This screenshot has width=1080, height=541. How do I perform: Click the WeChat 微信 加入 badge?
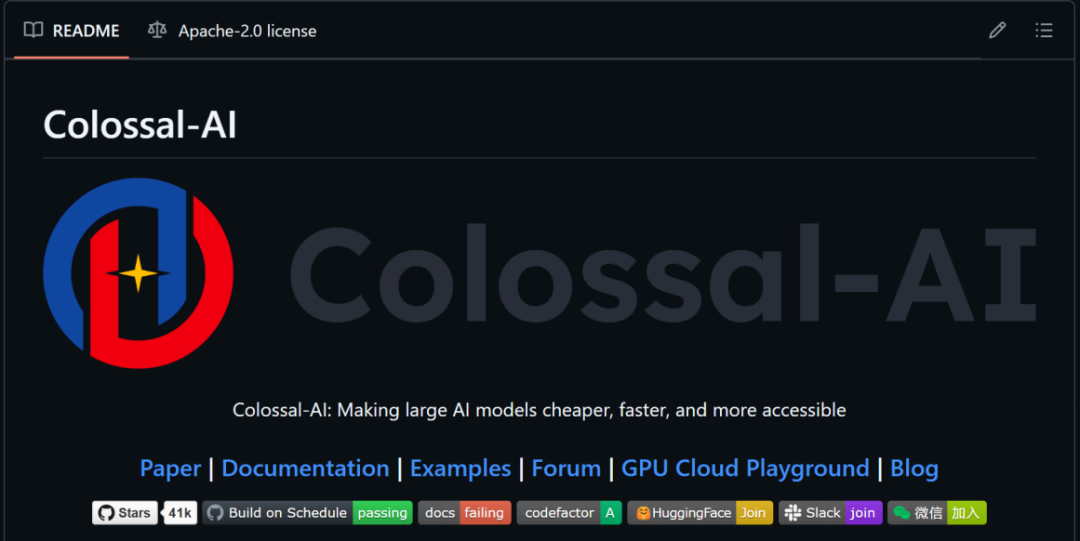coord(937,513)
